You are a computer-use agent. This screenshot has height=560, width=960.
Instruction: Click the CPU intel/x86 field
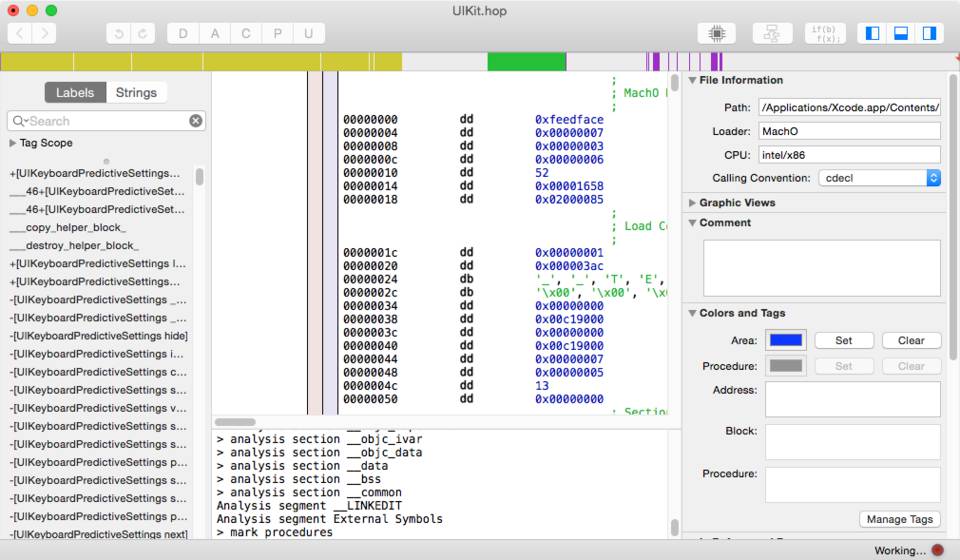(850, 155)
